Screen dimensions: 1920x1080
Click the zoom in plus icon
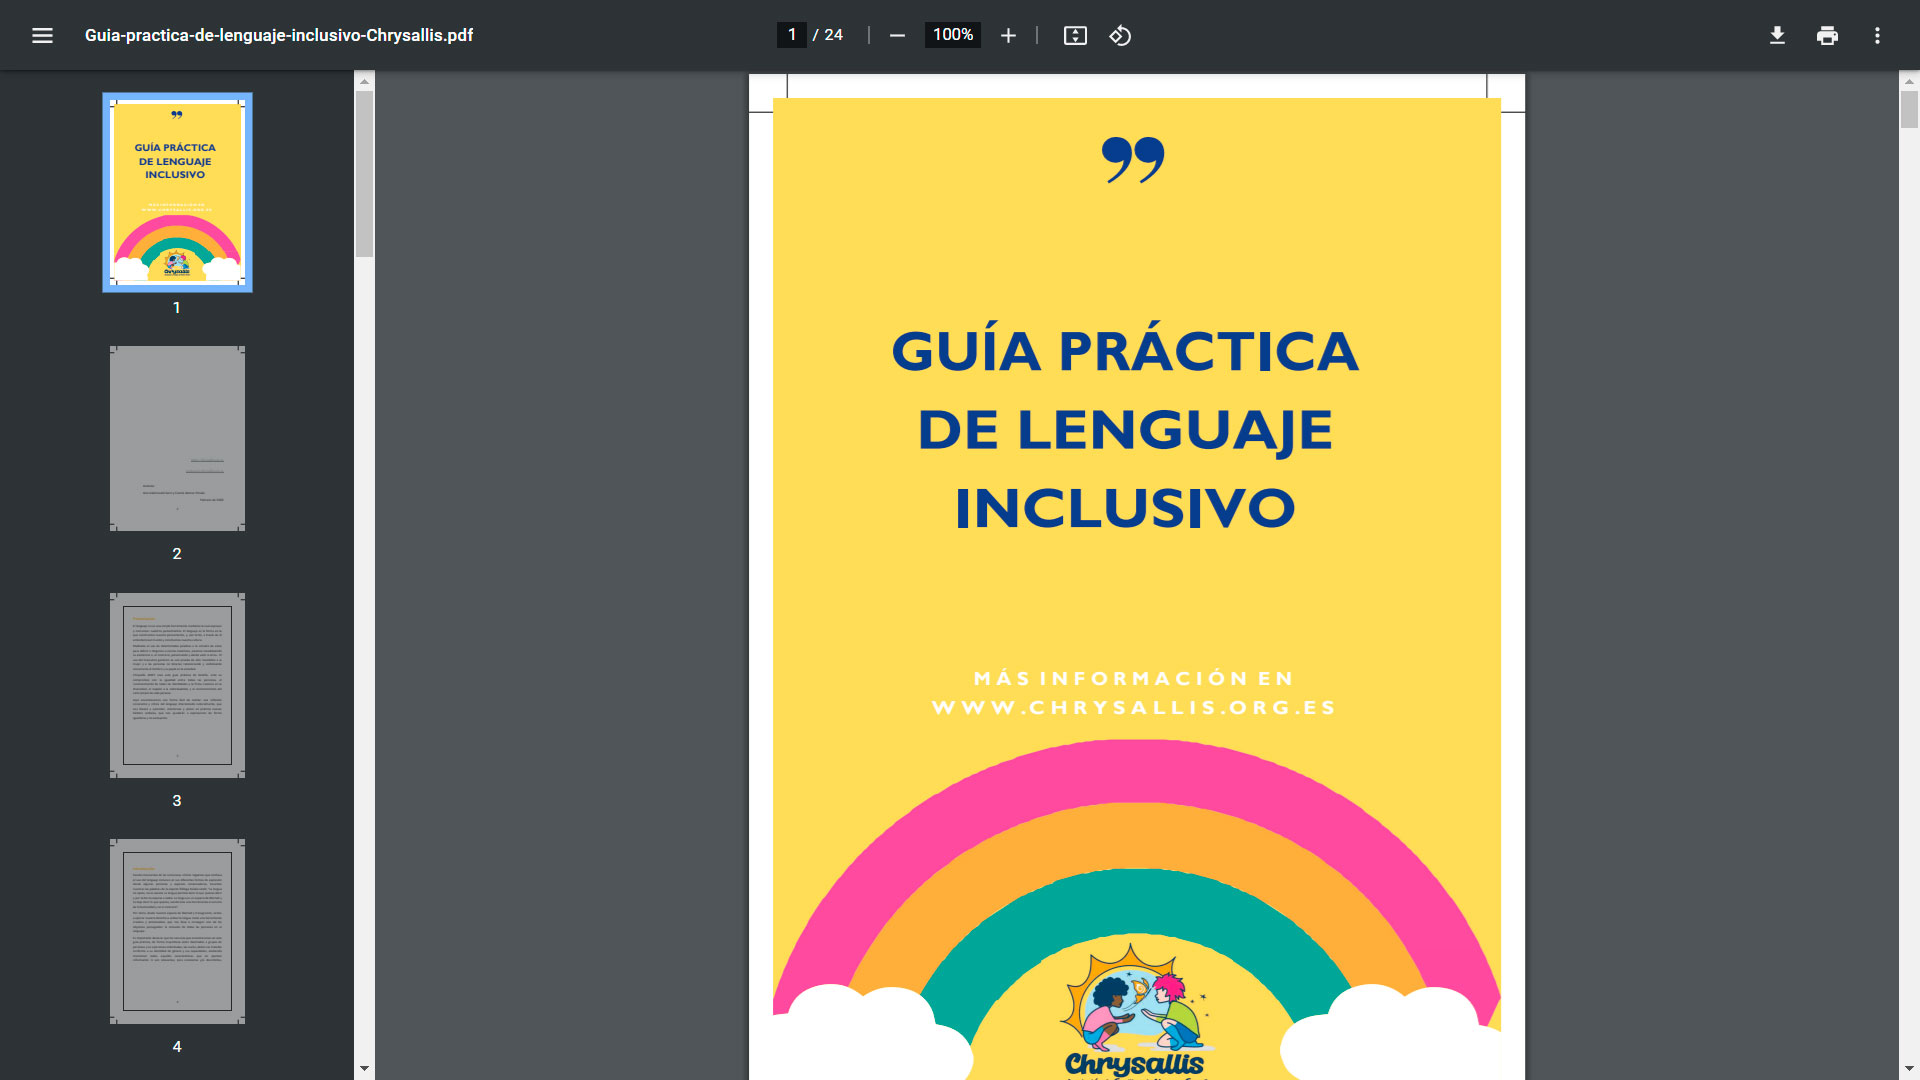1008,36
